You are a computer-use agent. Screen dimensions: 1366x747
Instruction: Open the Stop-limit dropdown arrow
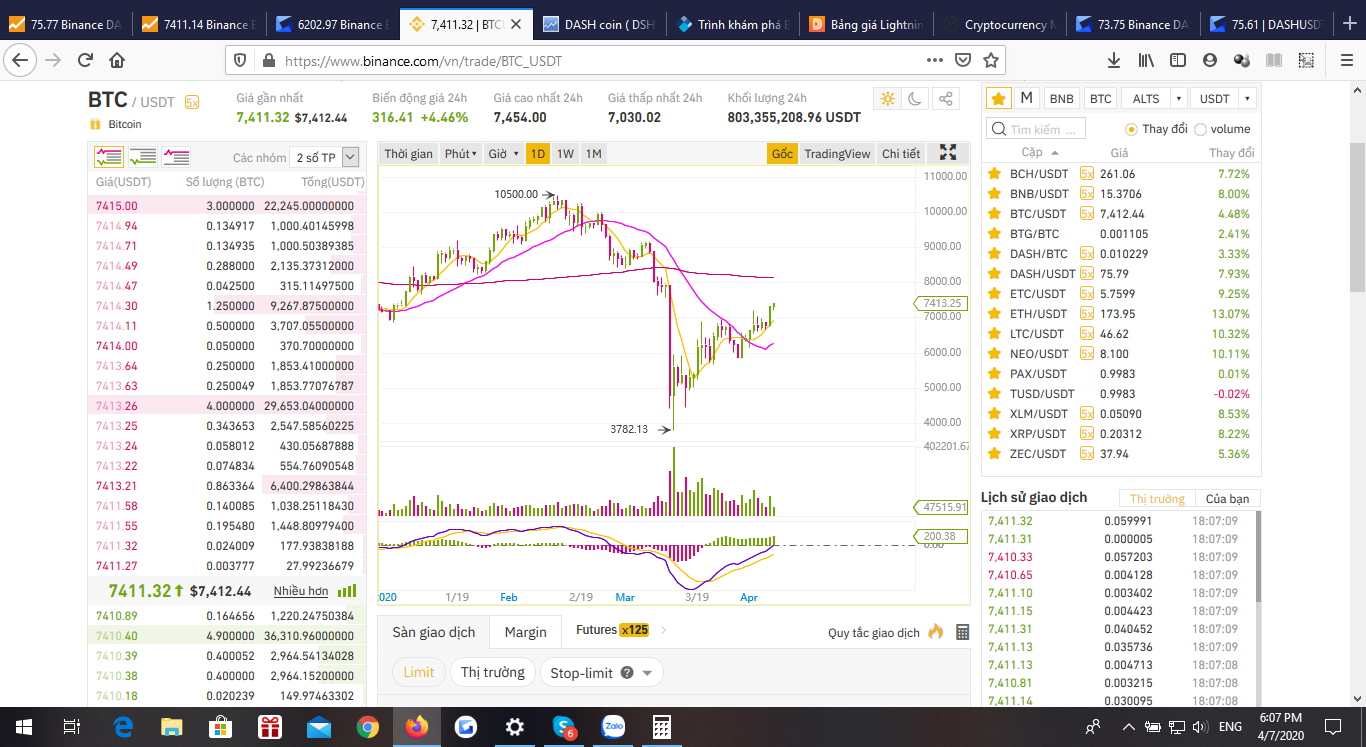coord(646,673)
